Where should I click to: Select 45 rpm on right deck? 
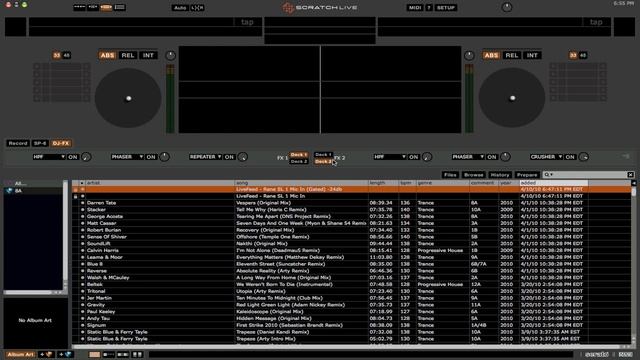tap(583, 55)
